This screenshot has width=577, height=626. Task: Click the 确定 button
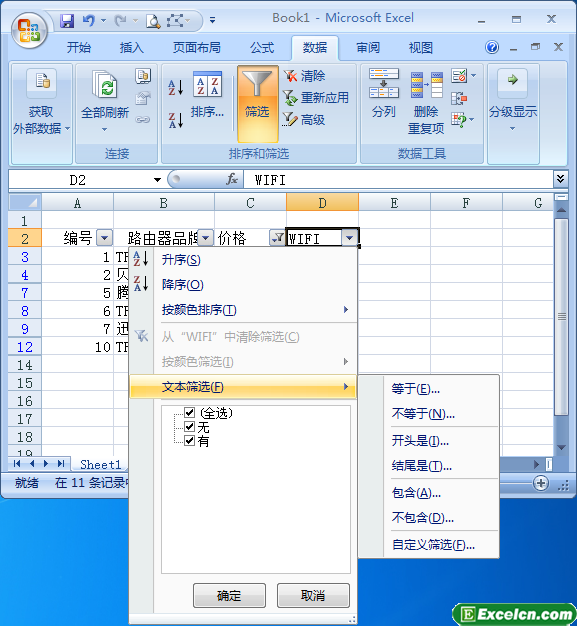click(x=229, y=595)
